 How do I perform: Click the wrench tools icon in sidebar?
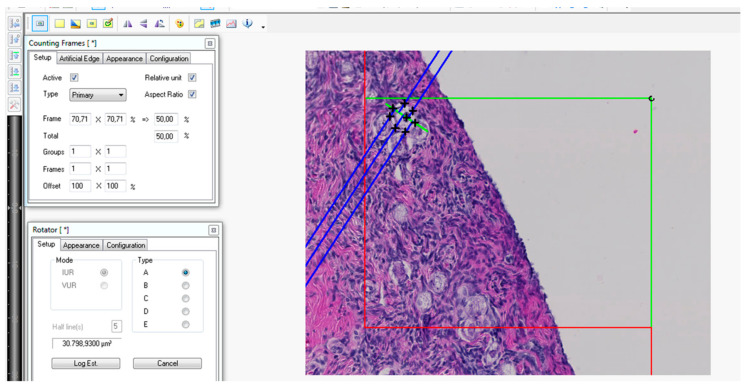point(15,105)
